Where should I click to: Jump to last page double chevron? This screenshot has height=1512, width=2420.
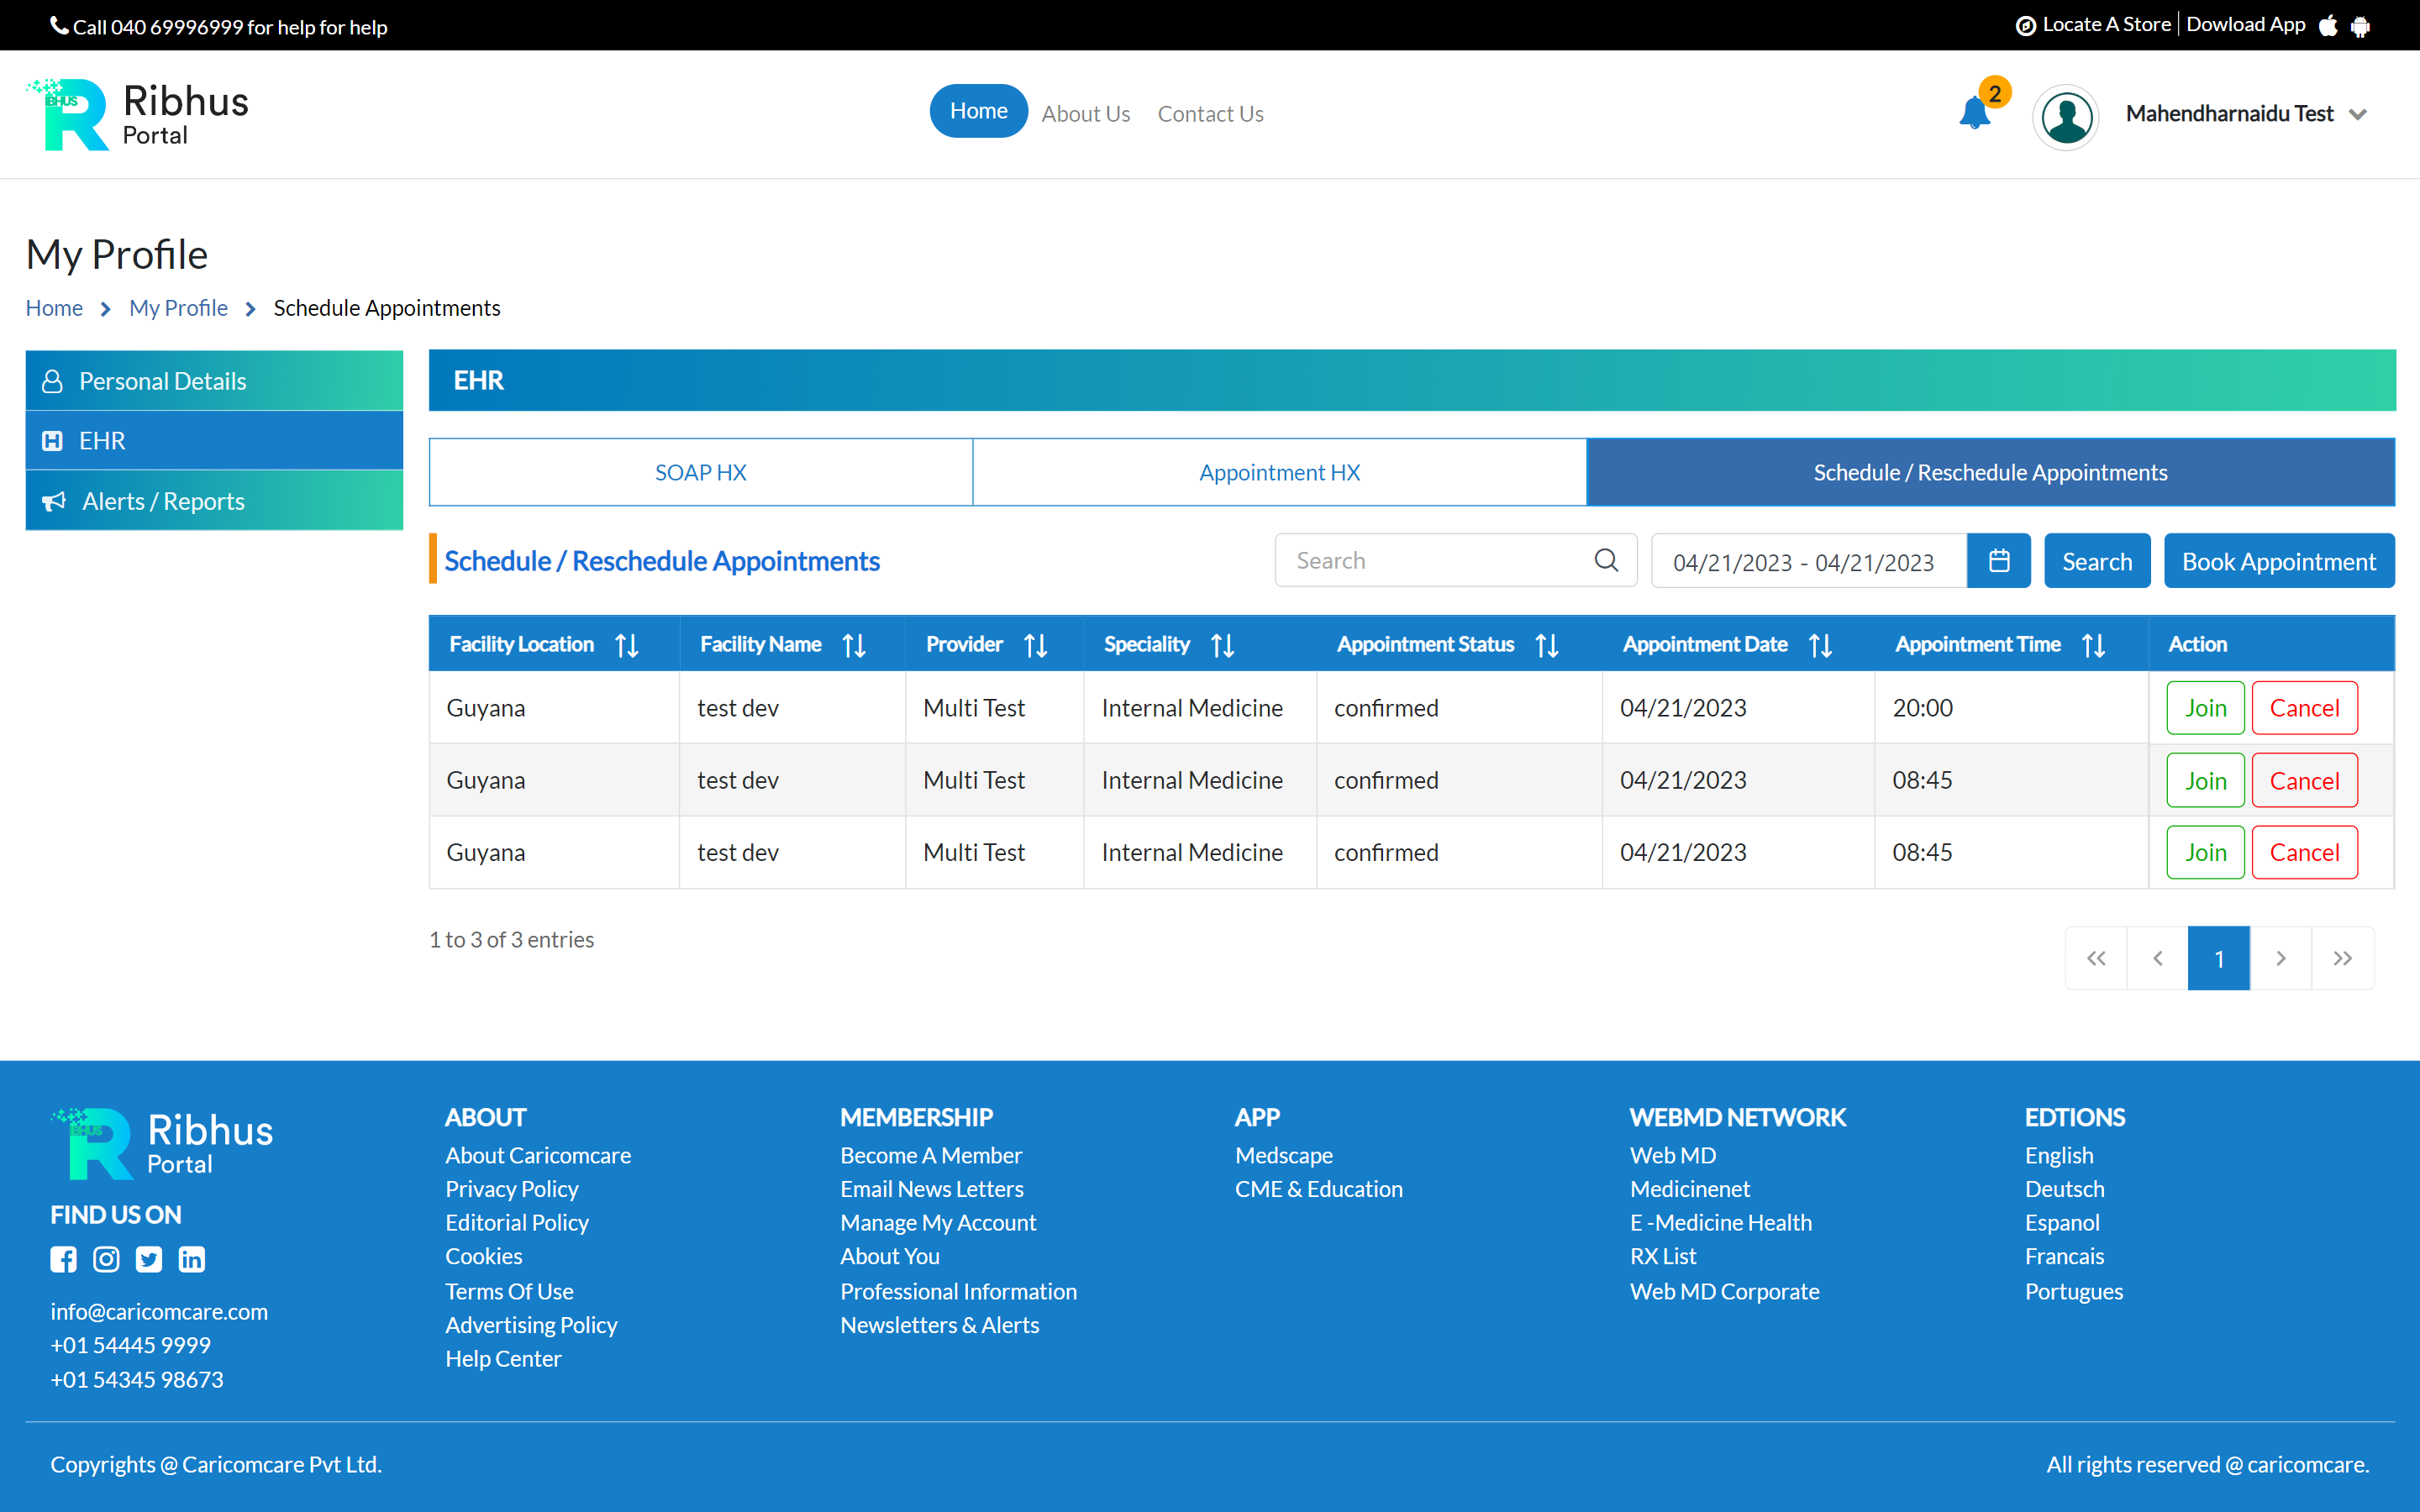point(2342,958)
